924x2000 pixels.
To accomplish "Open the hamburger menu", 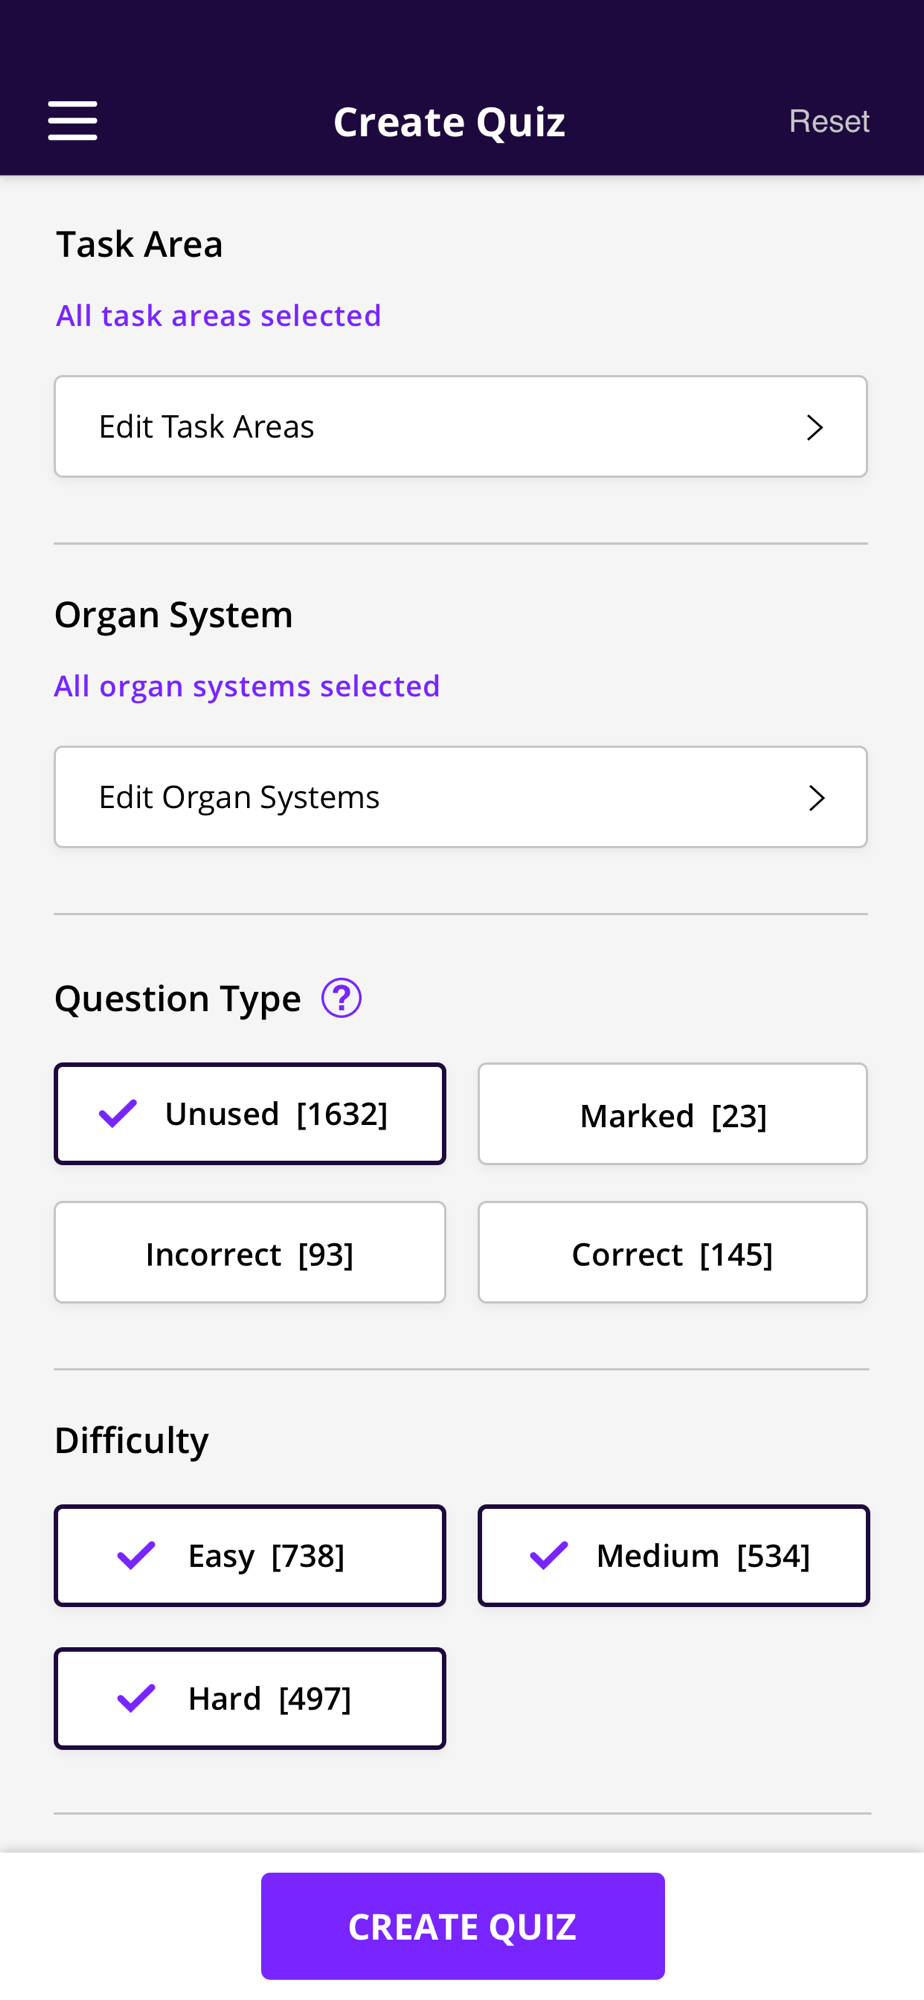I will (x=73, y=121).
